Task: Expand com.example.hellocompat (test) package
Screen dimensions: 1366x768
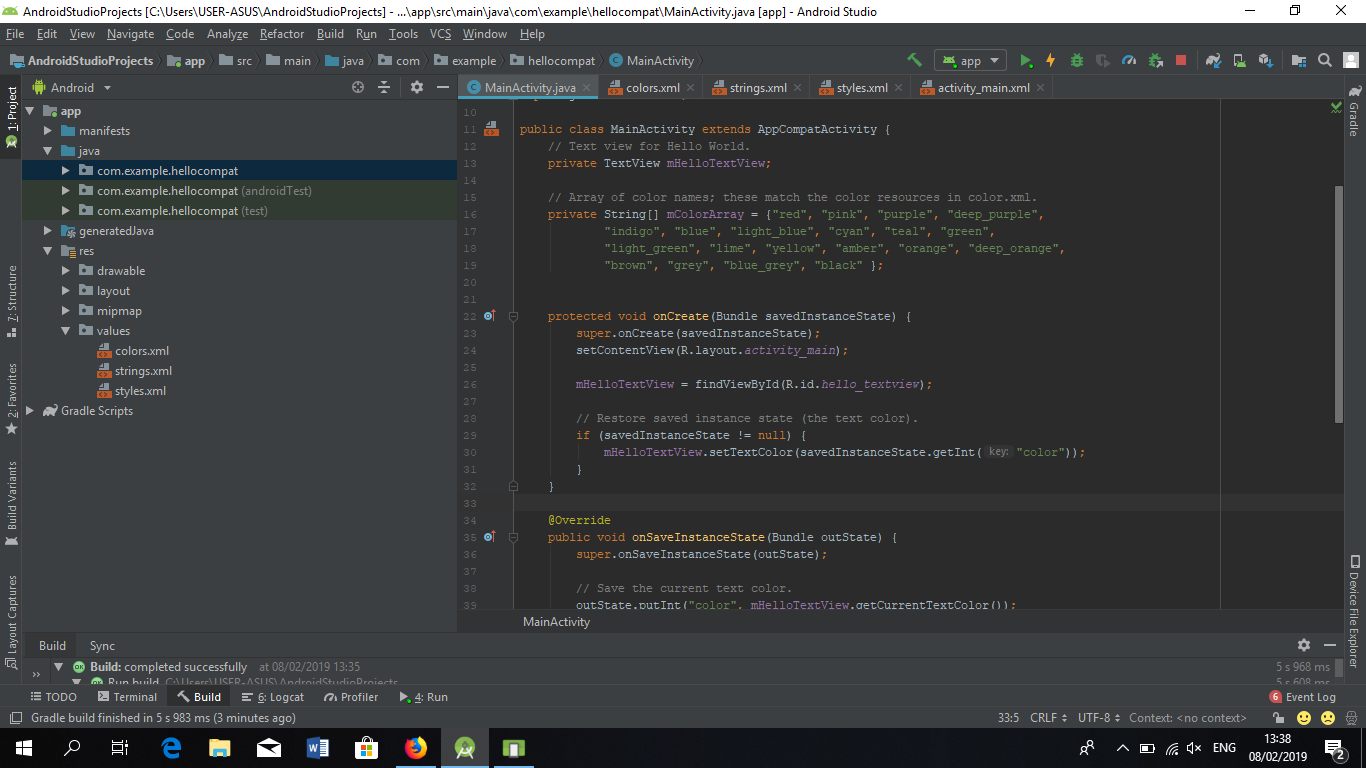Action: coord(66,211)
